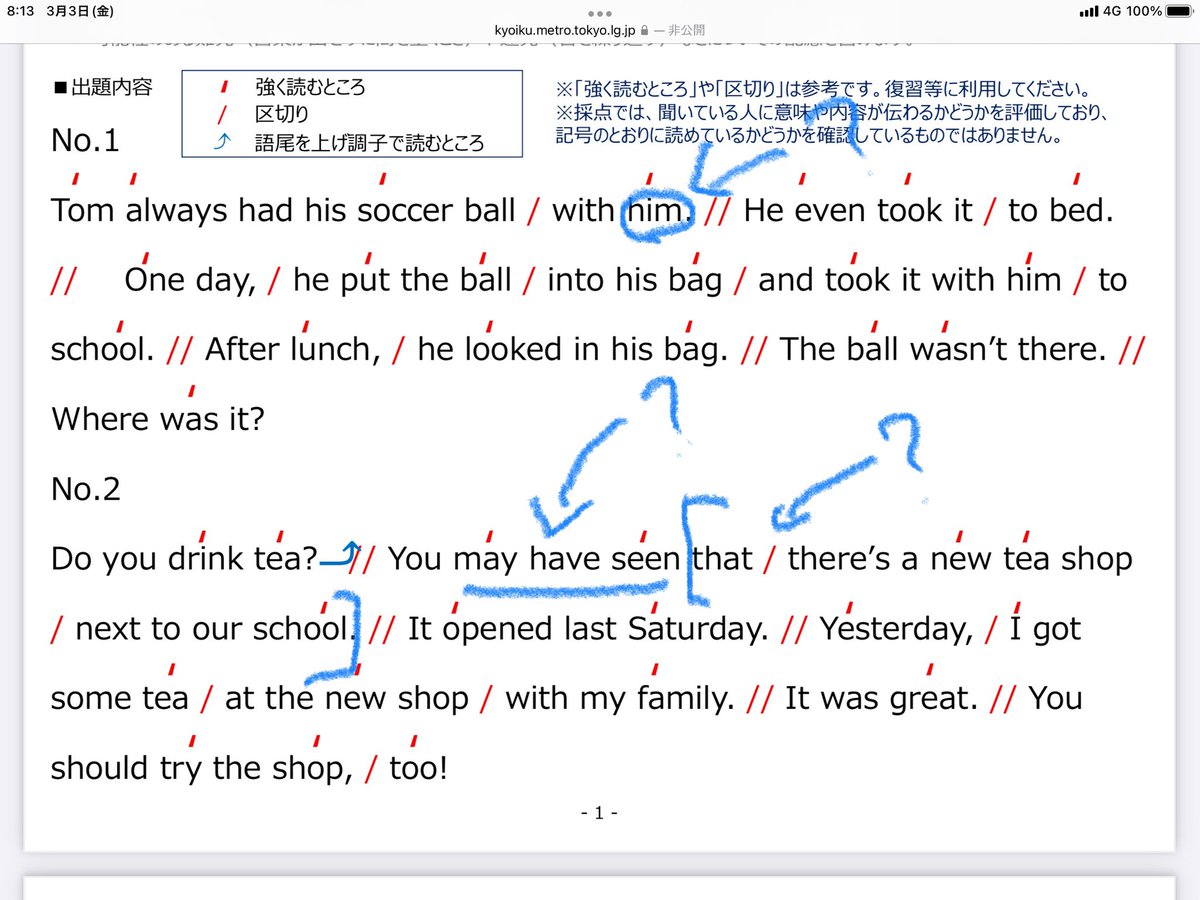Select the sentence "The ball wasn't there."

point(943,350)
